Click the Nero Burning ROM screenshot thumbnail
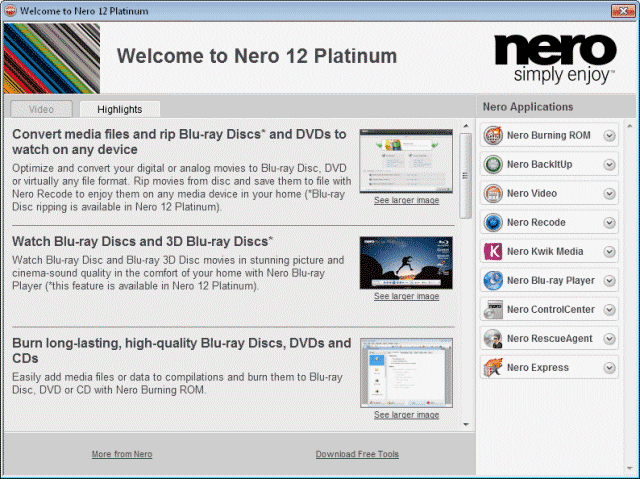Screen dimensions: 640x479 coord(407,373)
